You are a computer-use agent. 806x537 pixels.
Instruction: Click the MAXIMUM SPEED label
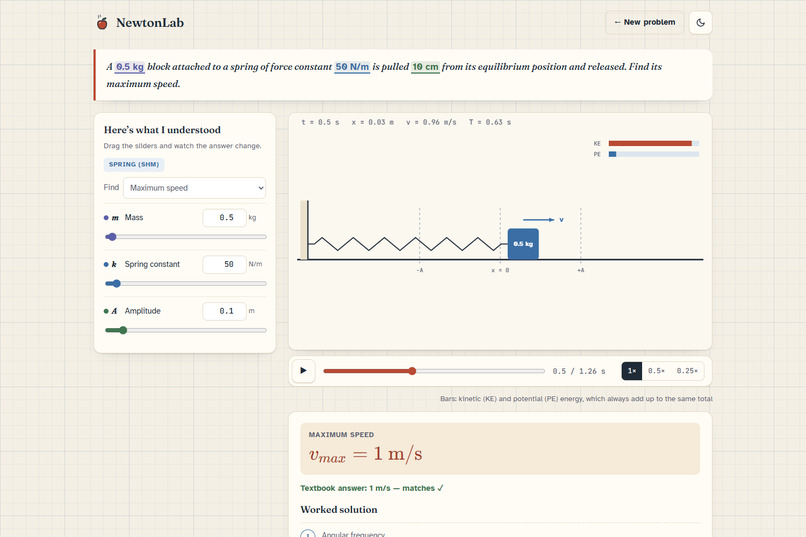point(341,435)
